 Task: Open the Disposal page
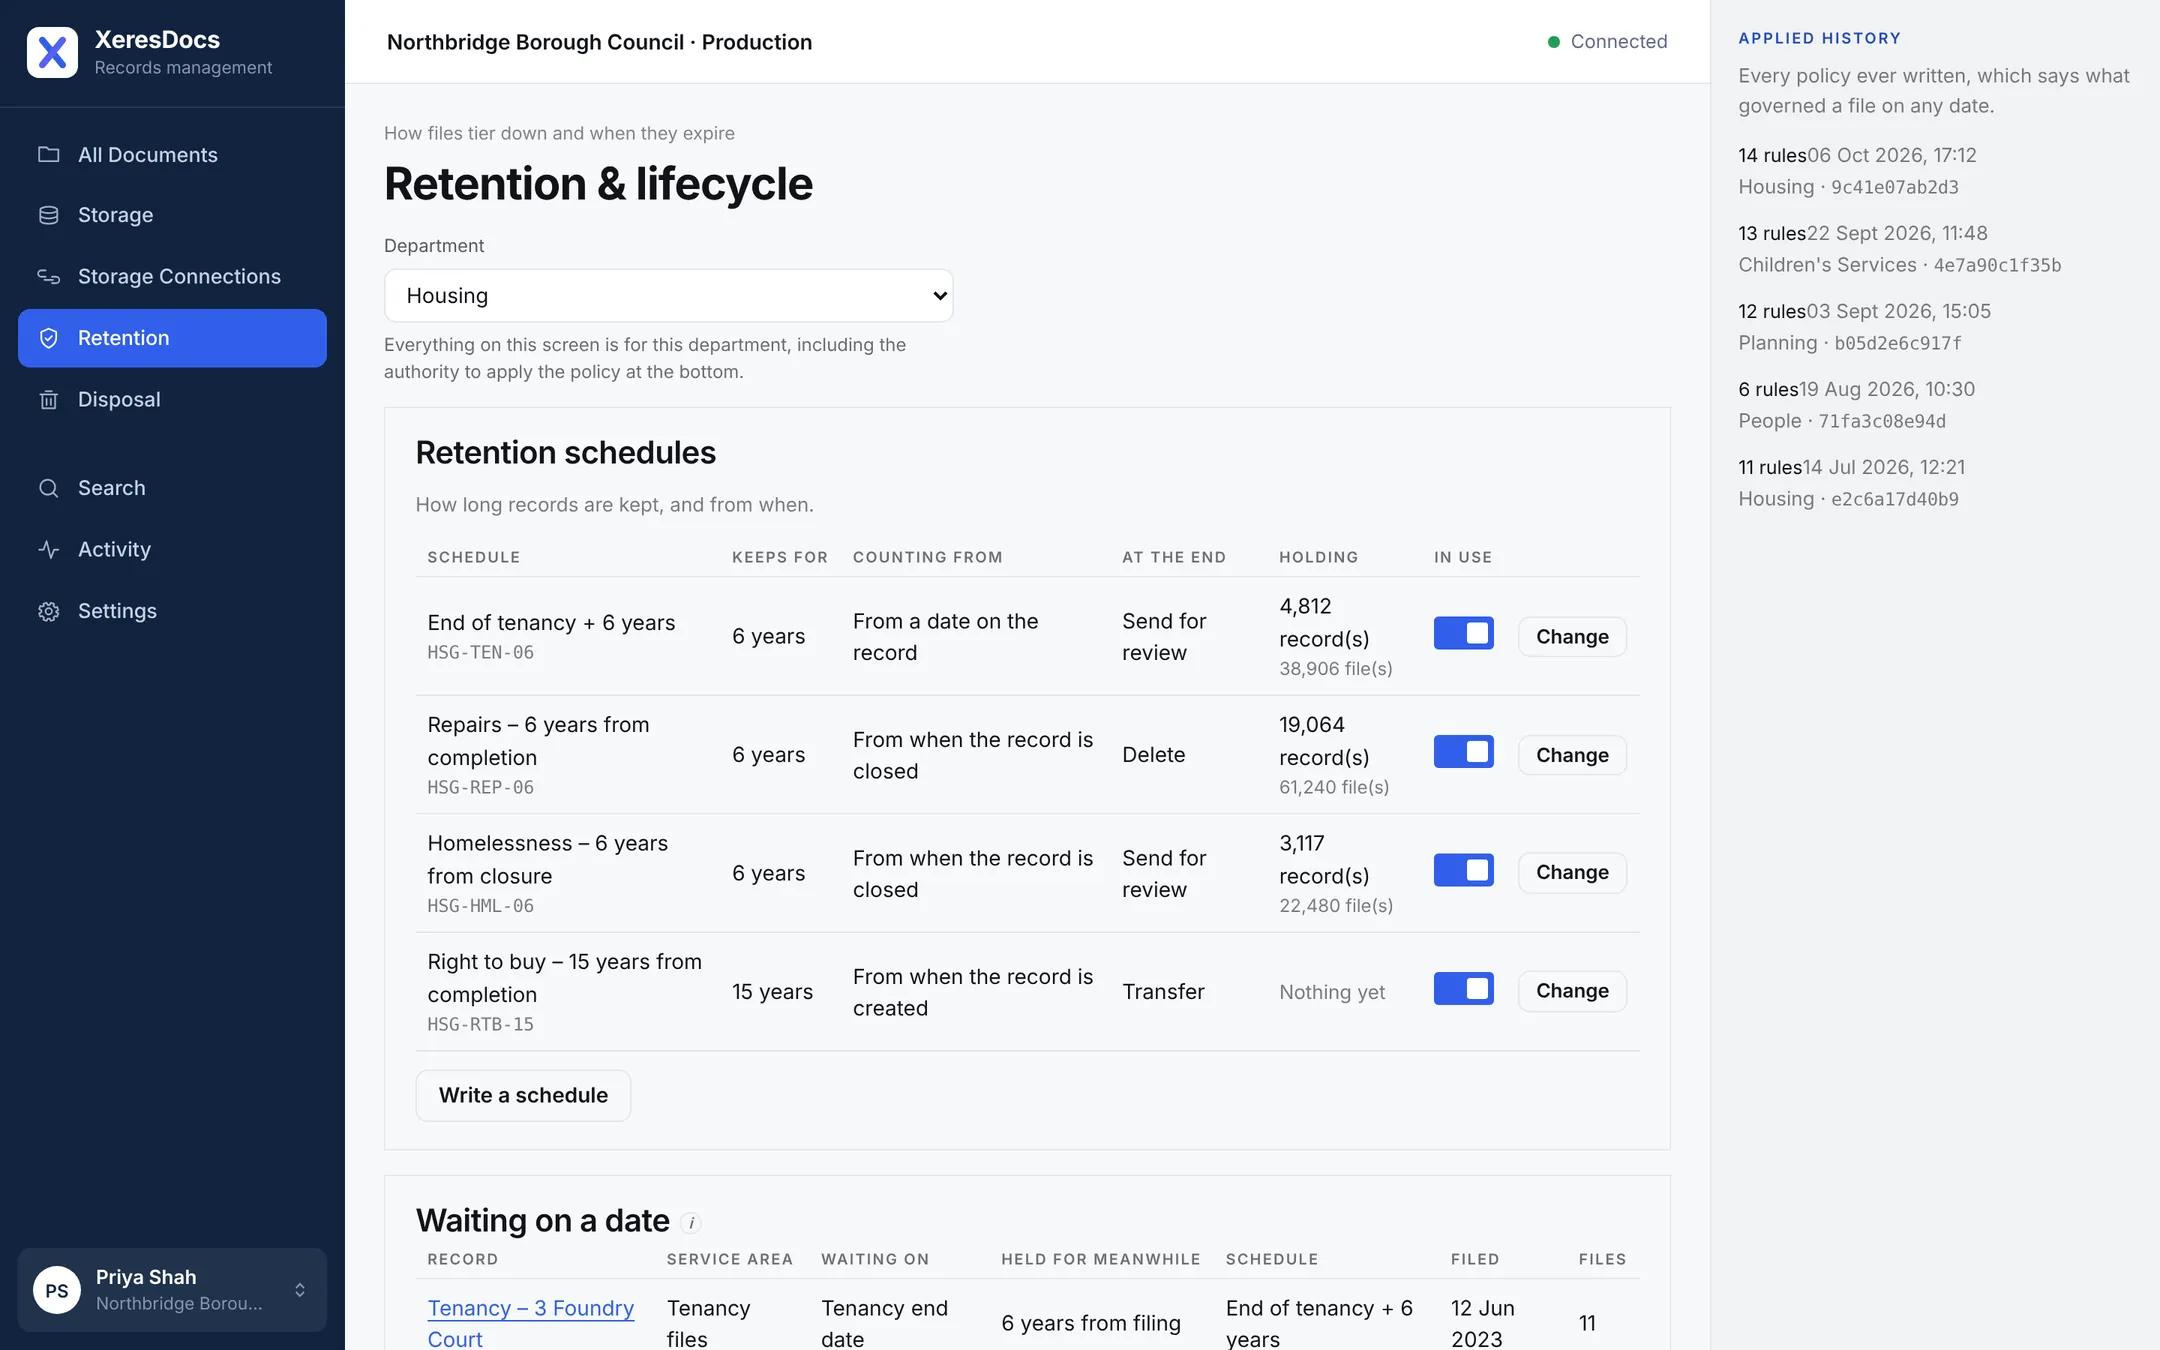pyautogui.click(x=172, y=399)
